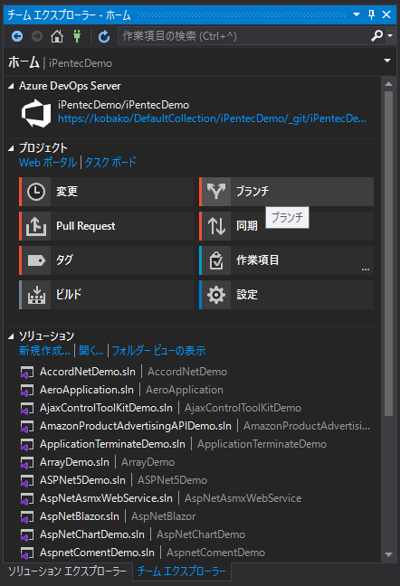Click the ArrayDemo.sln solution icon
The image size is (400, 586).
point(27,463)
